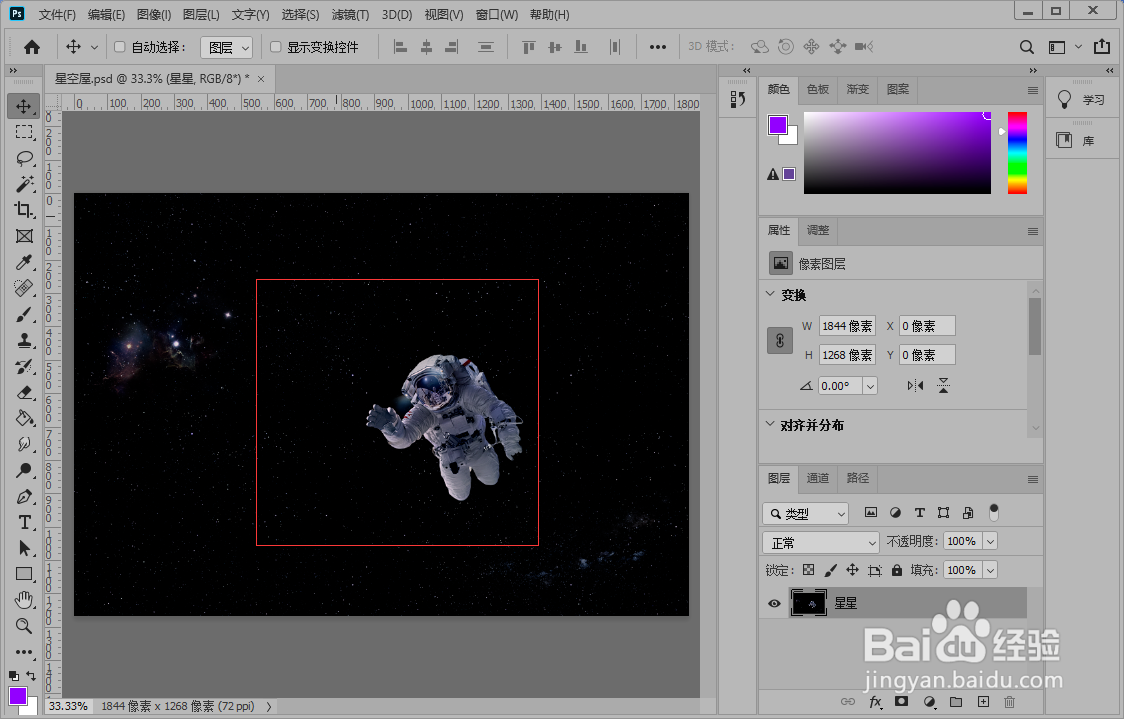1124x719 pixels.
Task: Select the Rectangular Marquee tool
Action: 24,132
